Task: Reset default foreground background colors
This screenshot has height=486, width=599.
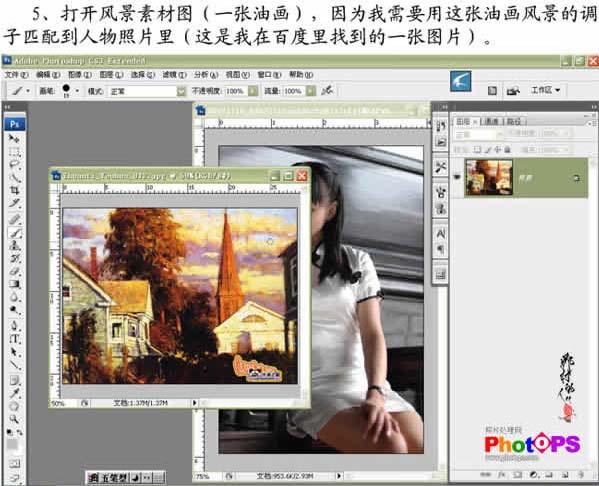Action: pos(10,433)
